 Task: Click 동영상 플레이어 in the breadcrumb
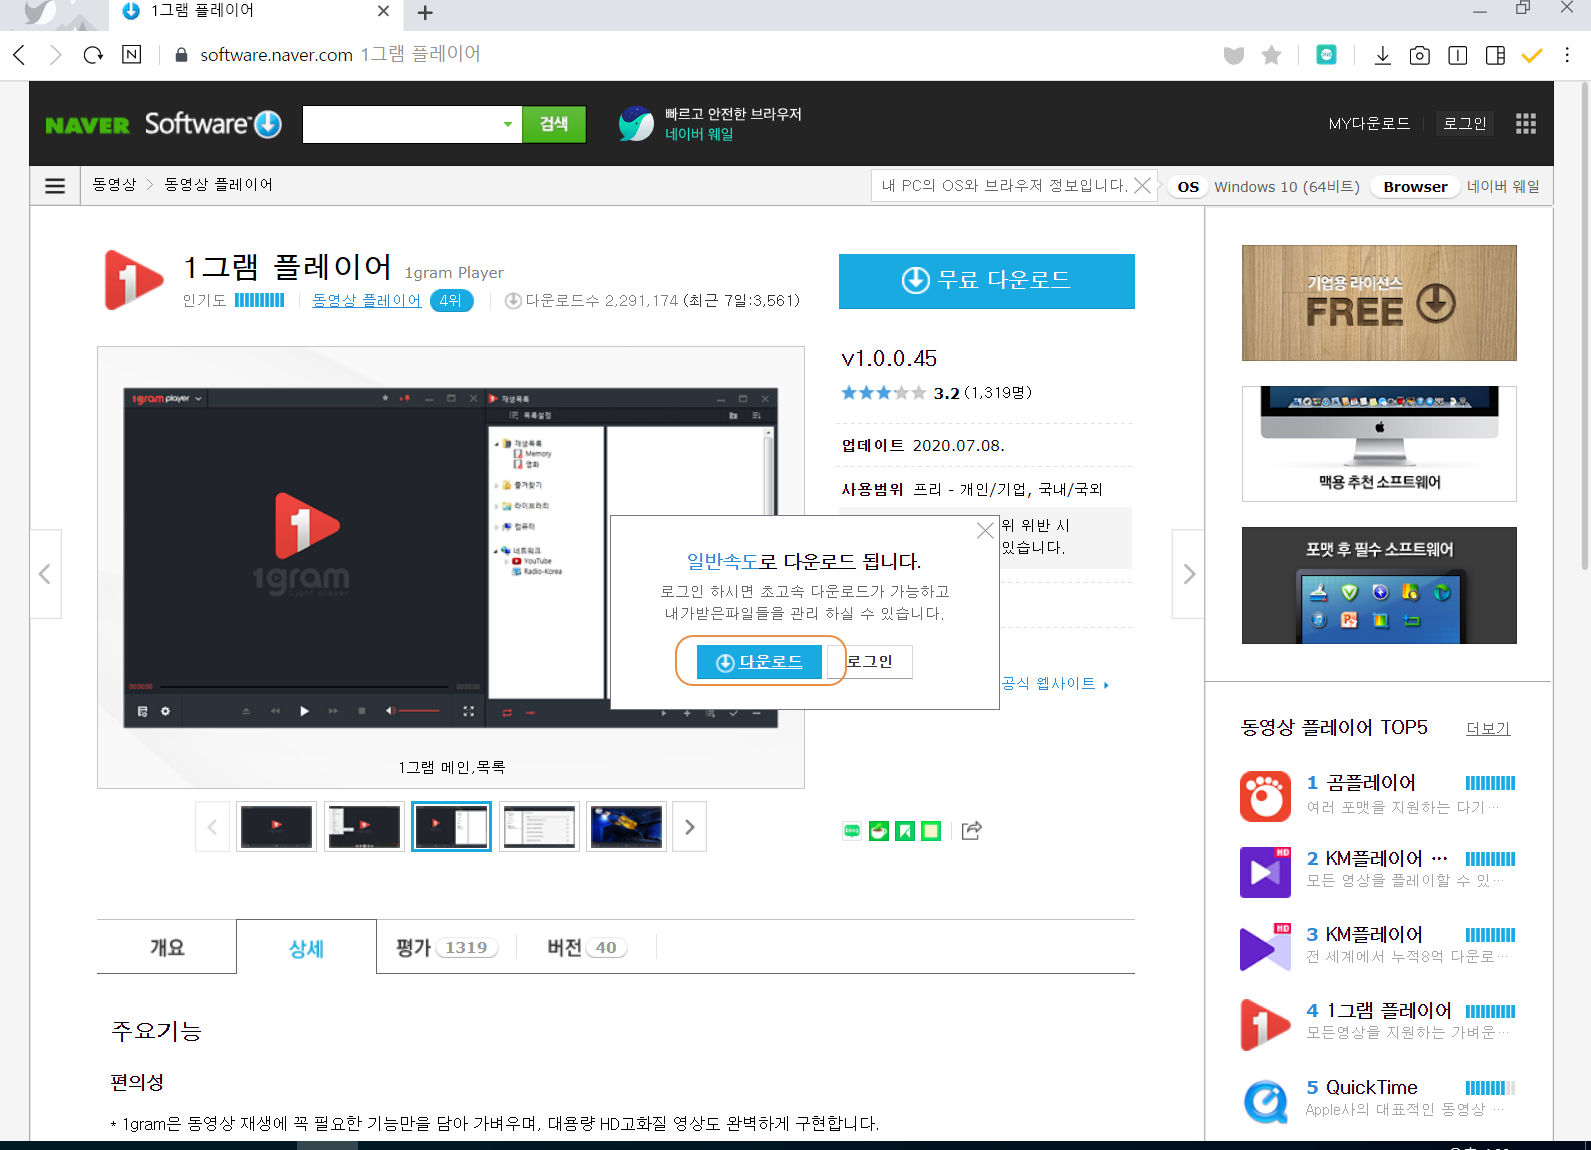(218, 185)
